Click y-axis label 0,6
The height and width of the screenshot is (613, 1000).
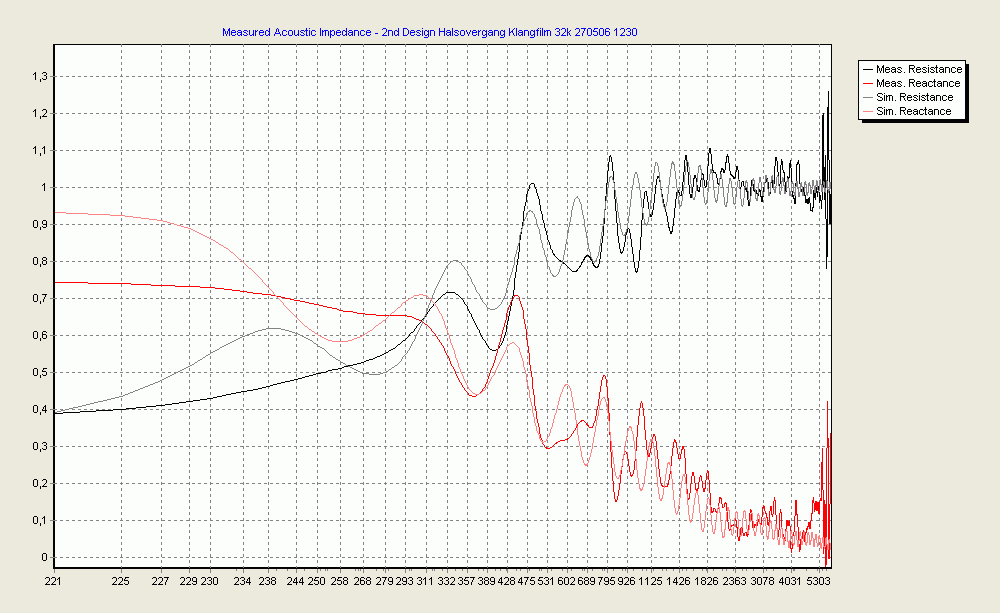pyautogui.click(x=40, y=336)
